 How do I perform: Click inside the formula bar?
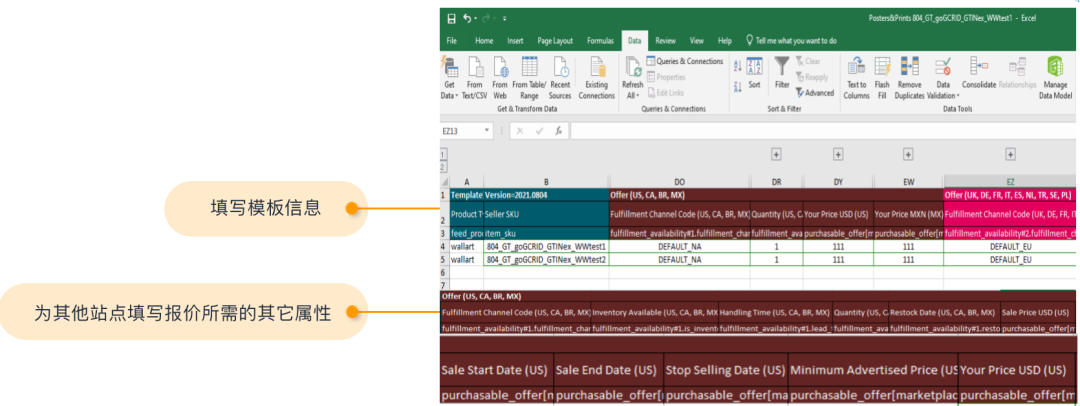(x=800, y=131)
